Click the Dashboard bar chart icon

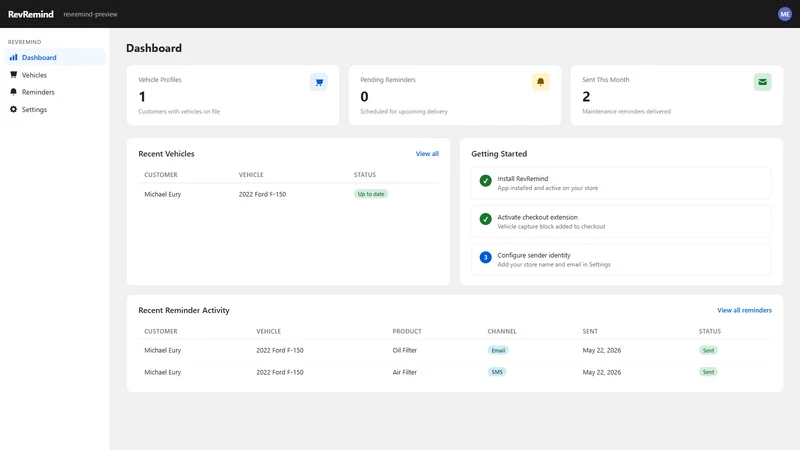click(13, 58)
